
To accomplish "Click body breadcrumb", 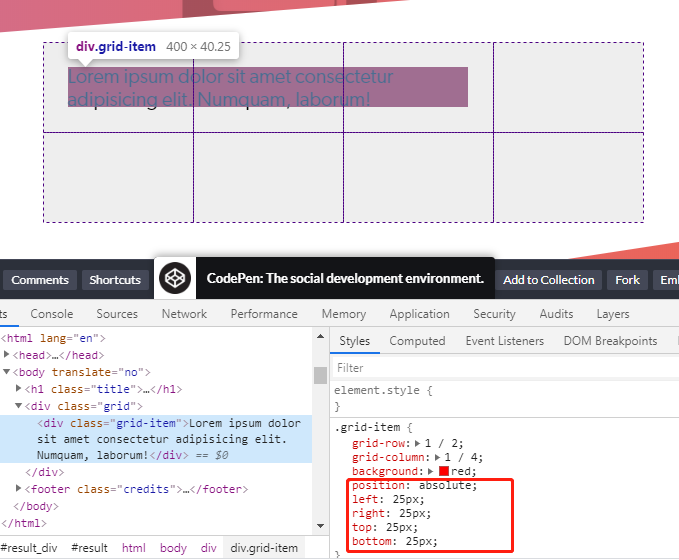I will click(173, 548).
